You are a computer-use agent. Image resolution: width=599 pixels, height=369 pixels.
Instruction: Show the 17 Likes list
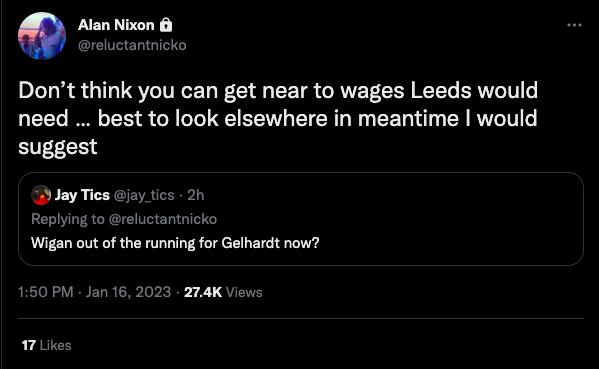coord(47,345)
